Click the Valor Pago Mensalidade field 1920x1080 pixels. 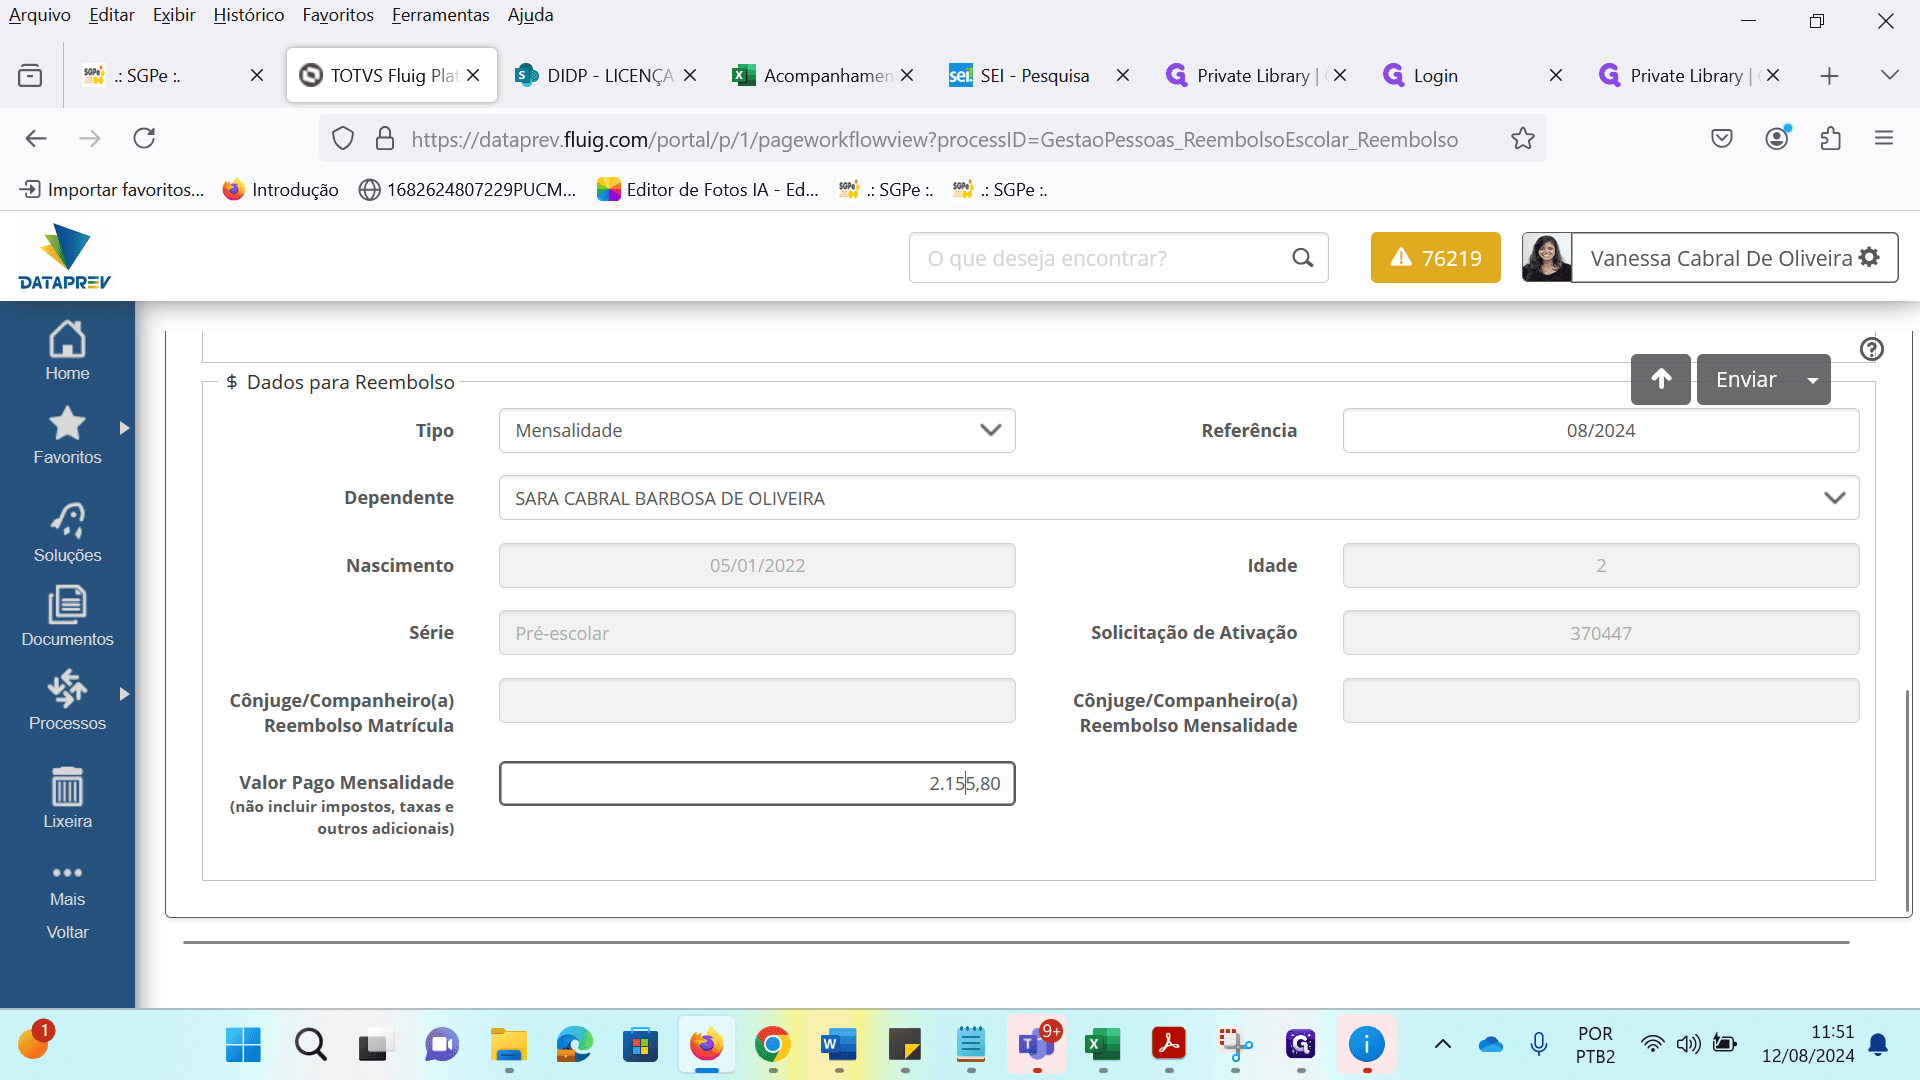tap(757, 783)
